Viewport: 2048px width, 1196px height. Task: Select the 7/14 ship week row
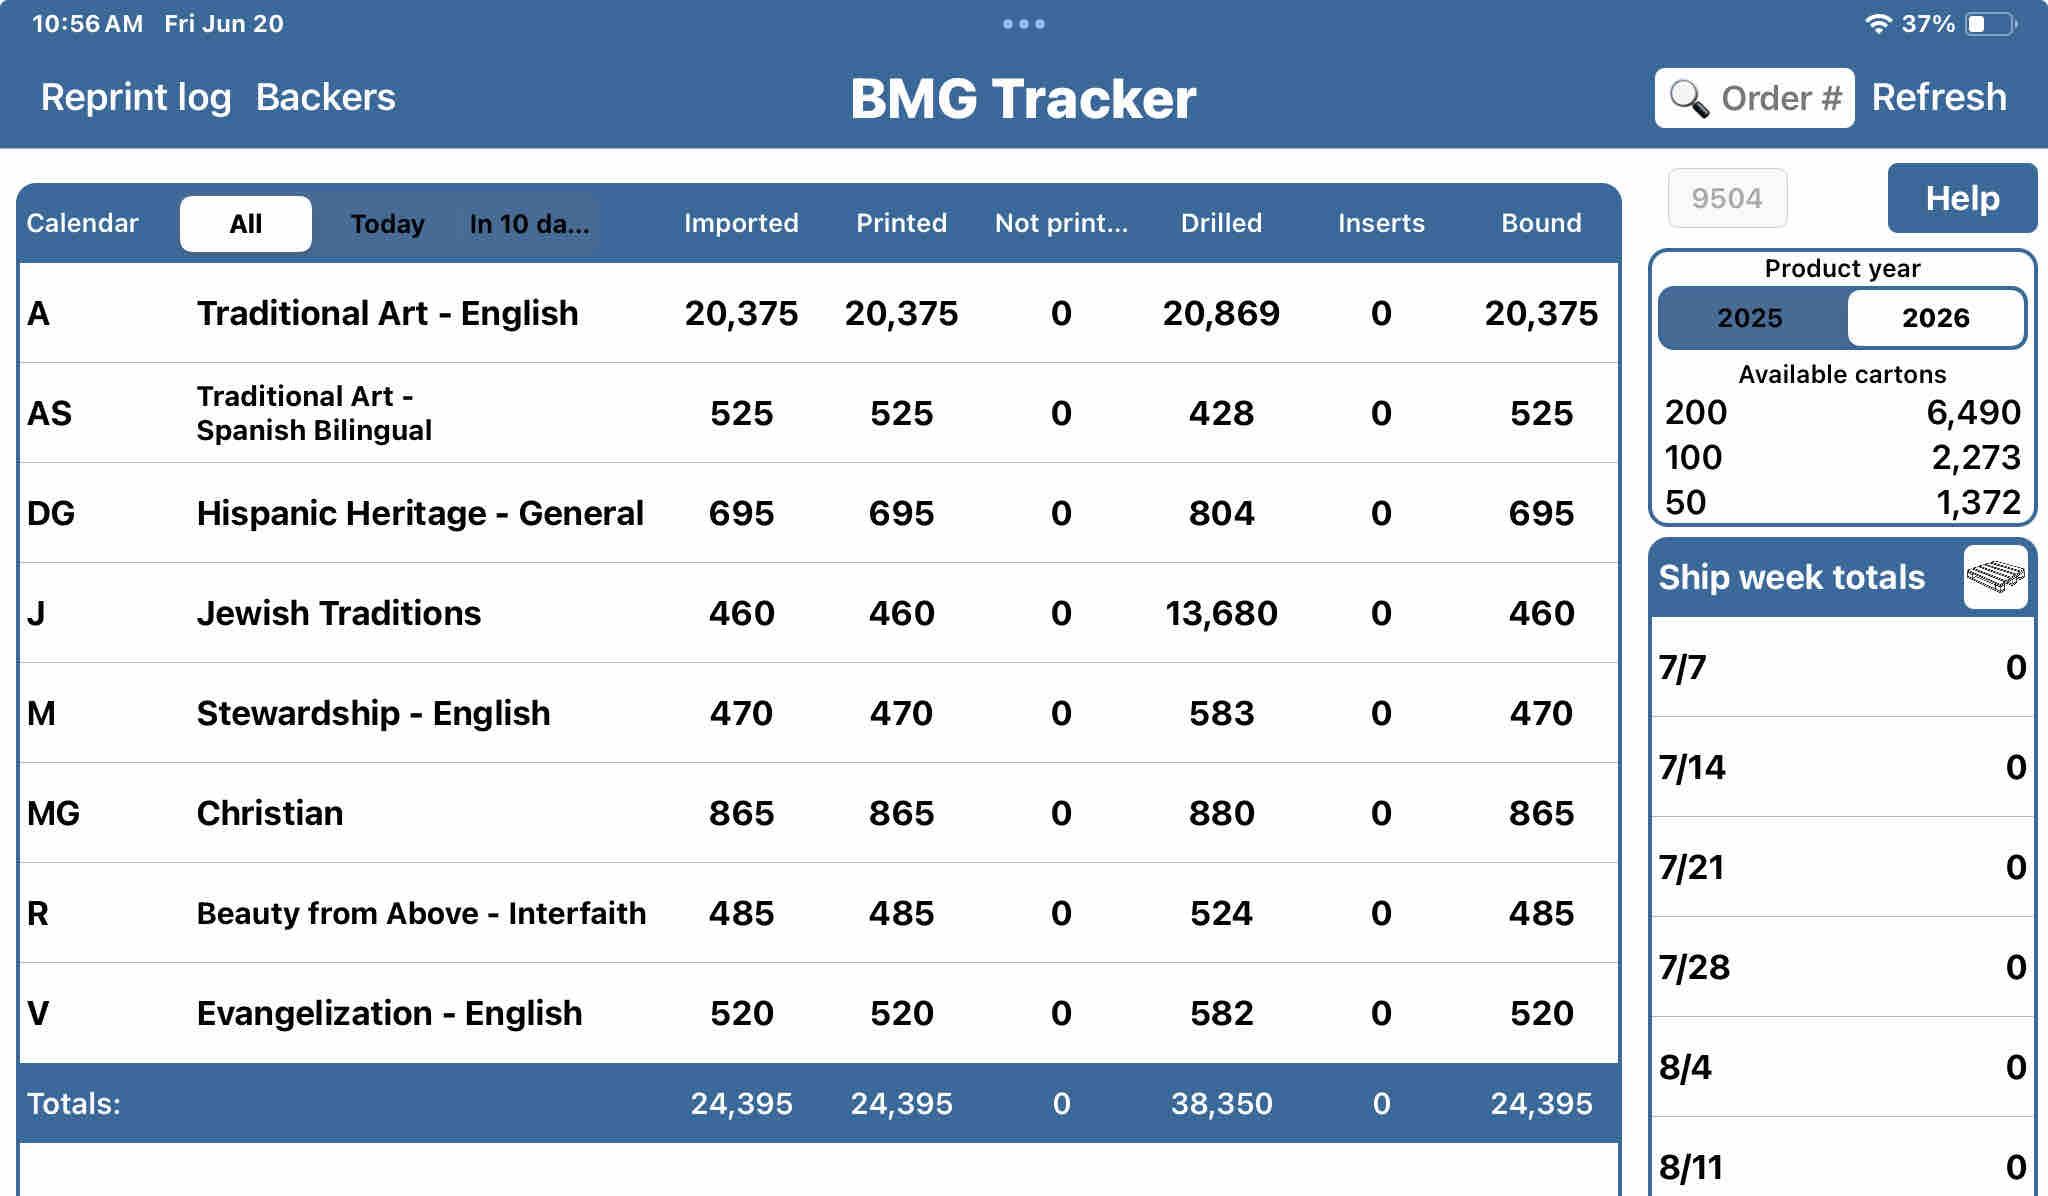pyautogui.click(x=1841, y=767)
